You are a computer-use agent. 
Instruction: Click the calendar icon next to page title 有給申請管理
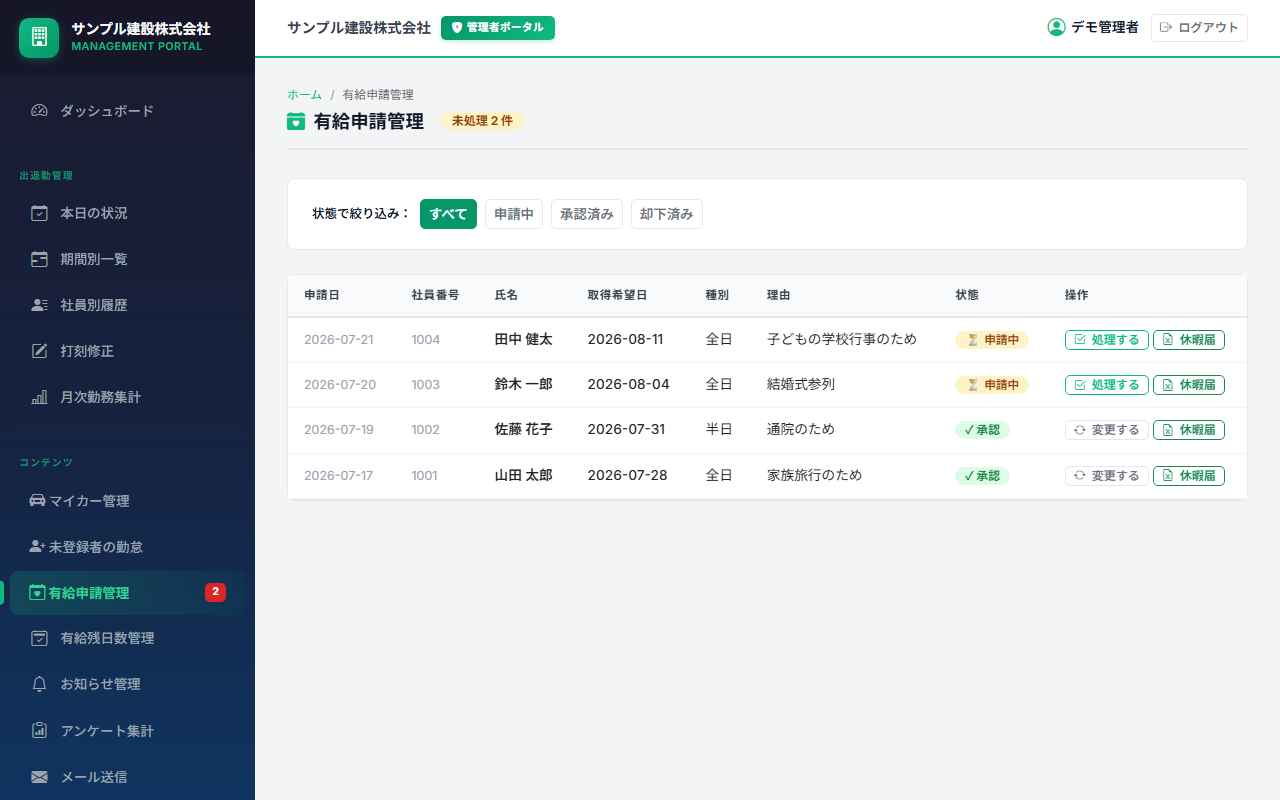click(x=296, y=122)
